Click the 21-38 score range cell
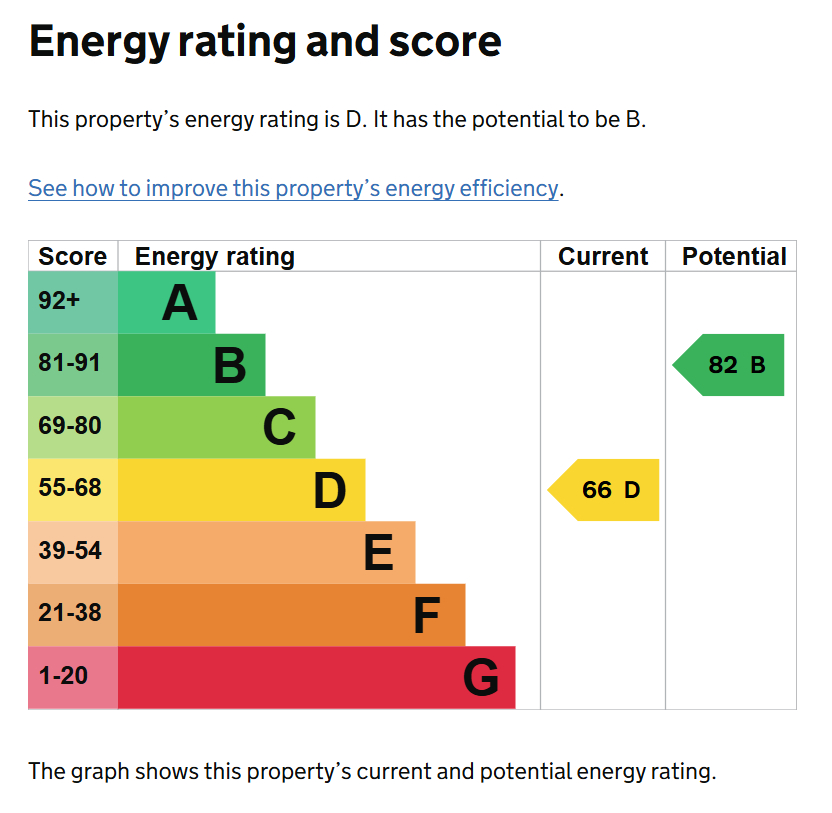This screenshot has height=813, width=832. pos(73,614)
